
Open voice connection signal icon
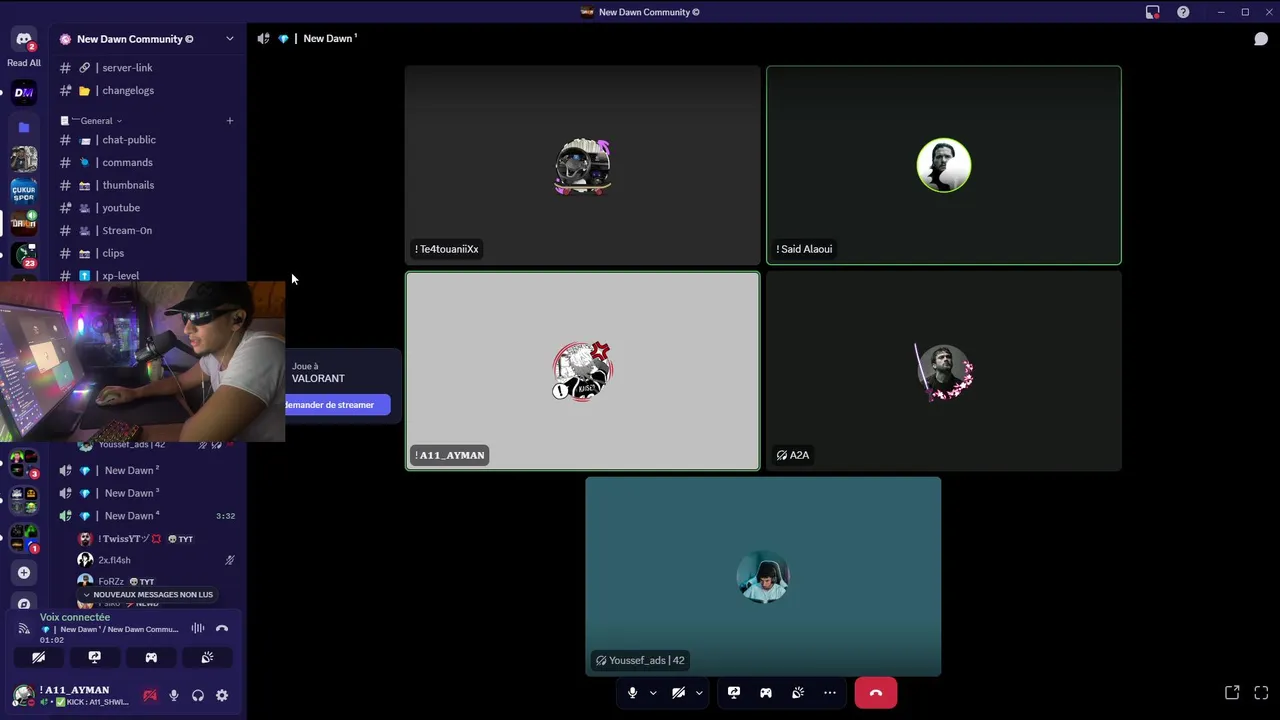point(24,629)
